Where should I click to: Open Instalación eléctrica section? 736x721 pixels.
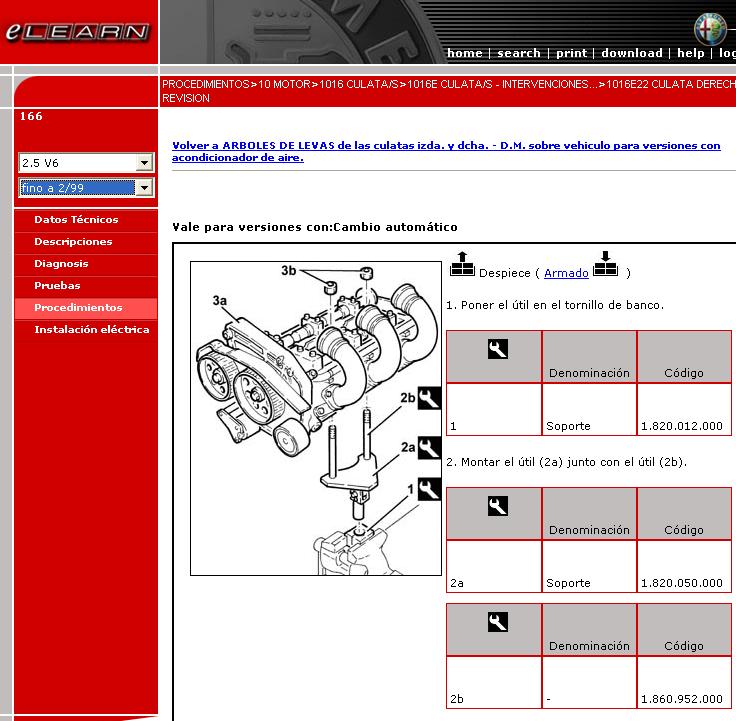91,330
